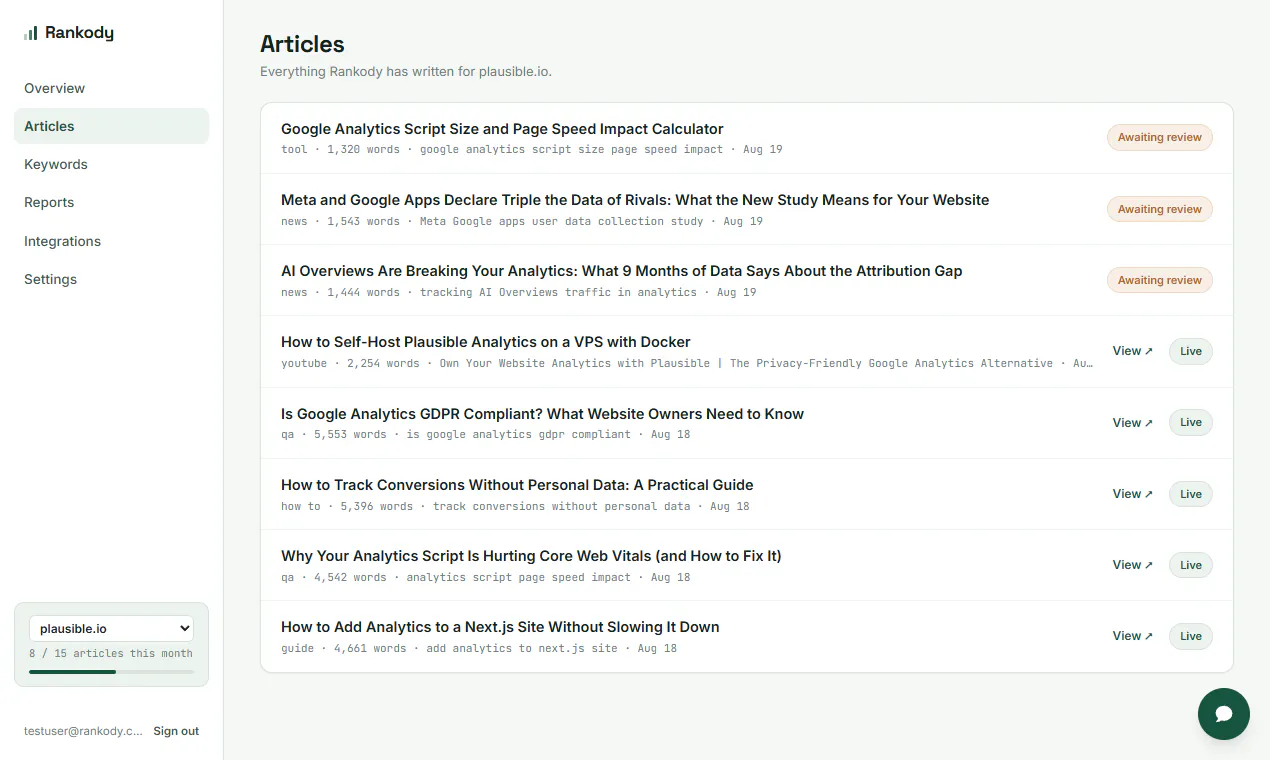Click the articles-this-month progress bar
Screen dimensions: 1270x760
point(111,672)
